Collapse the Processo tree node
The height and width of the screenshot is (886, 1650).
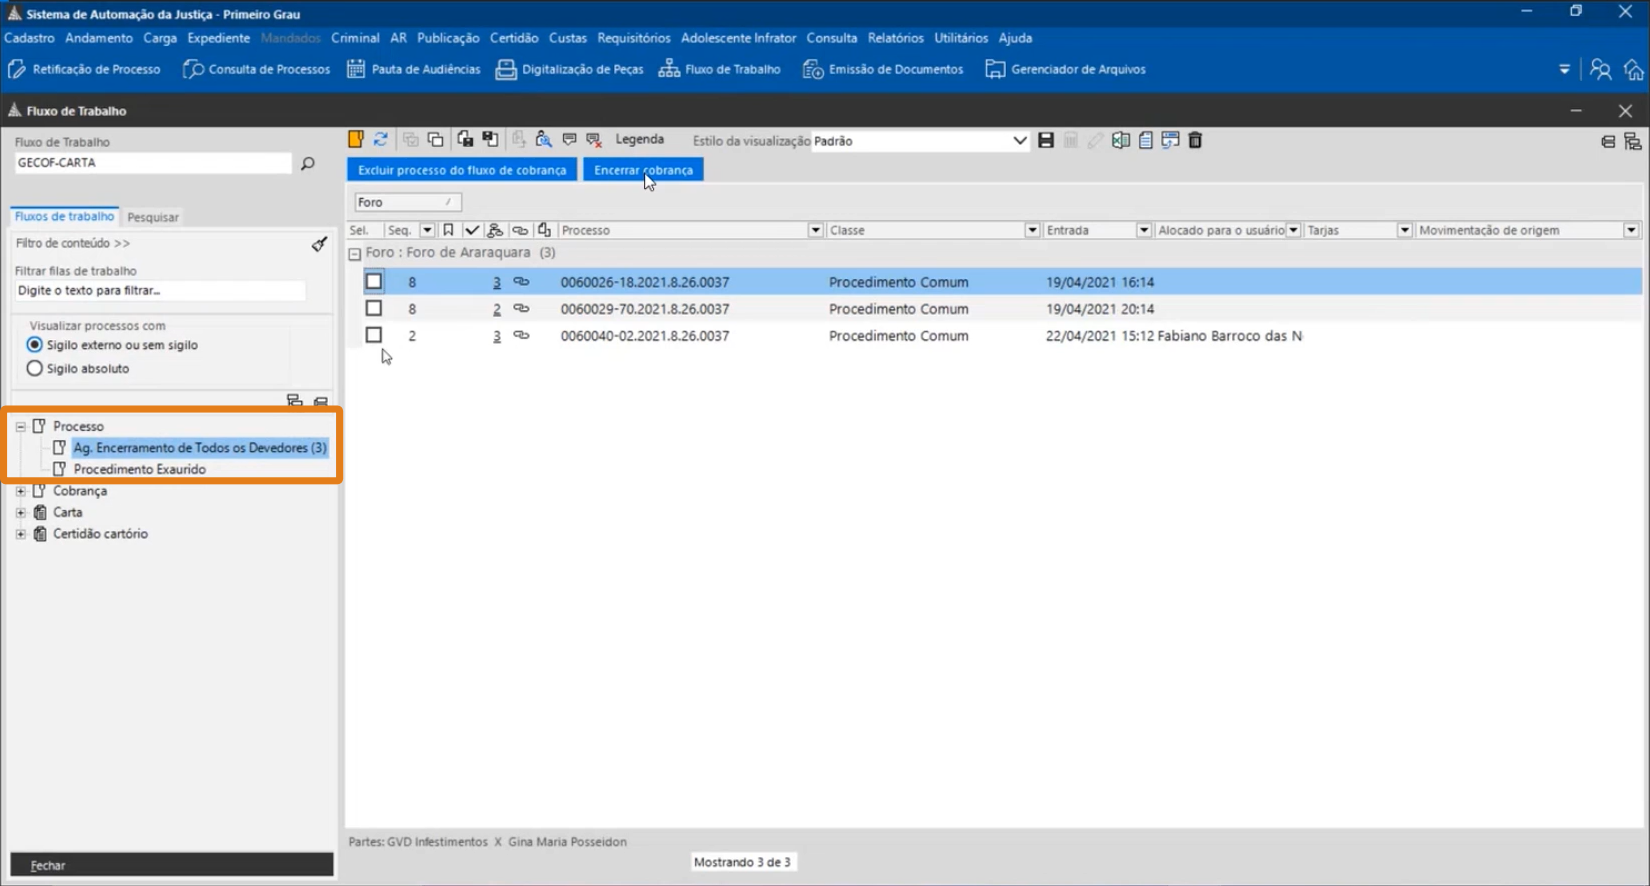(20, 426)
